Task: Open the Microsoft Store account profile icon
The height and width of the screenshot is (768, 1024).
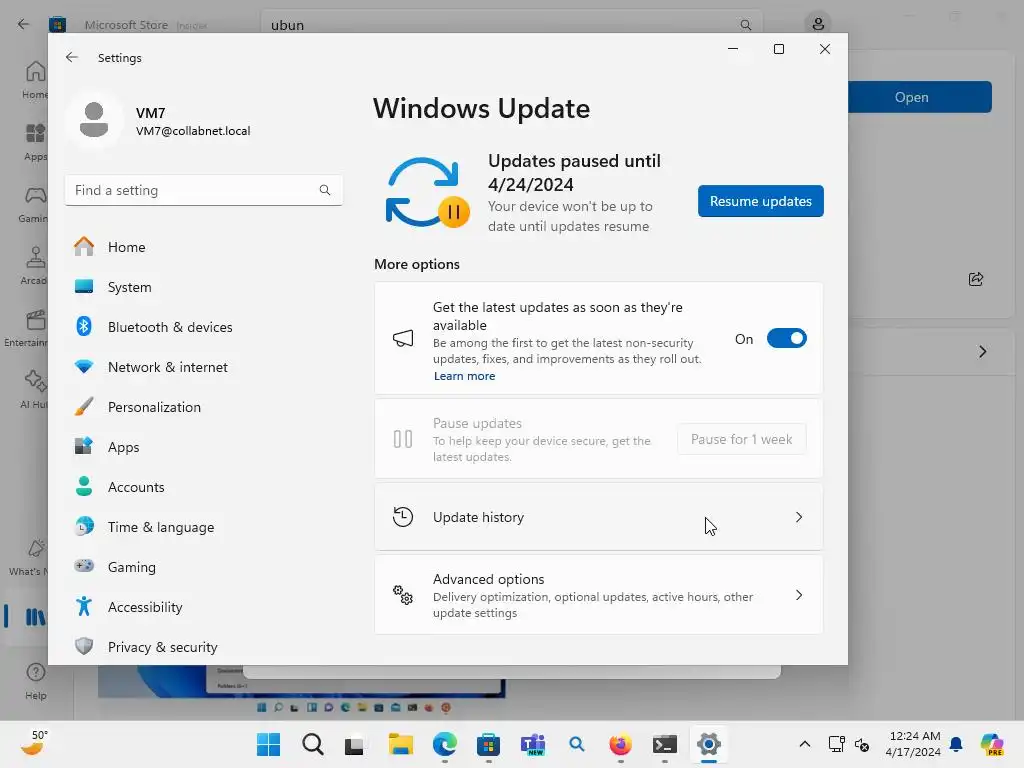Action: tap(818, 24)
